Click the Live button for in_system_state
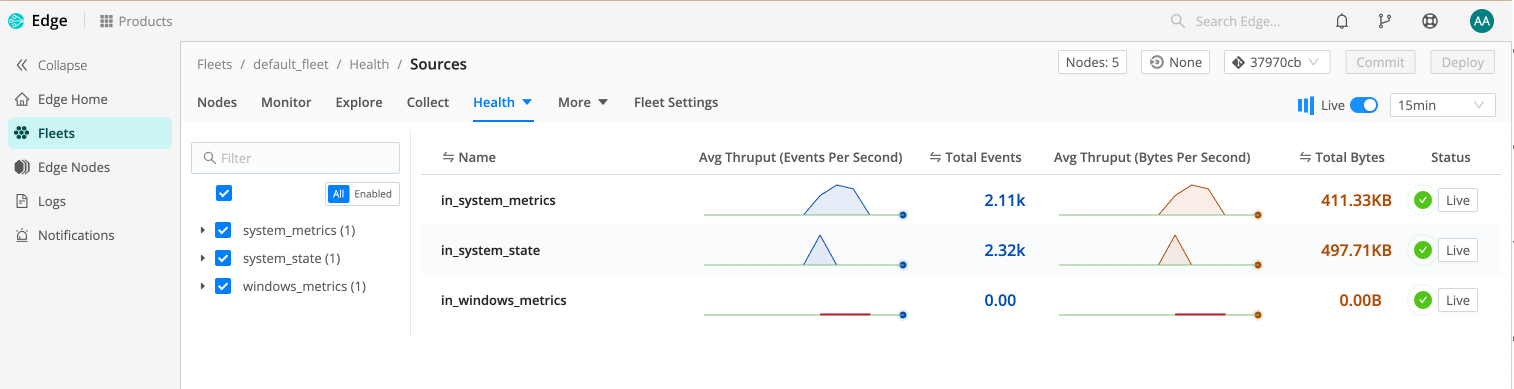The image size is (1514, 389). [1457, 250]
